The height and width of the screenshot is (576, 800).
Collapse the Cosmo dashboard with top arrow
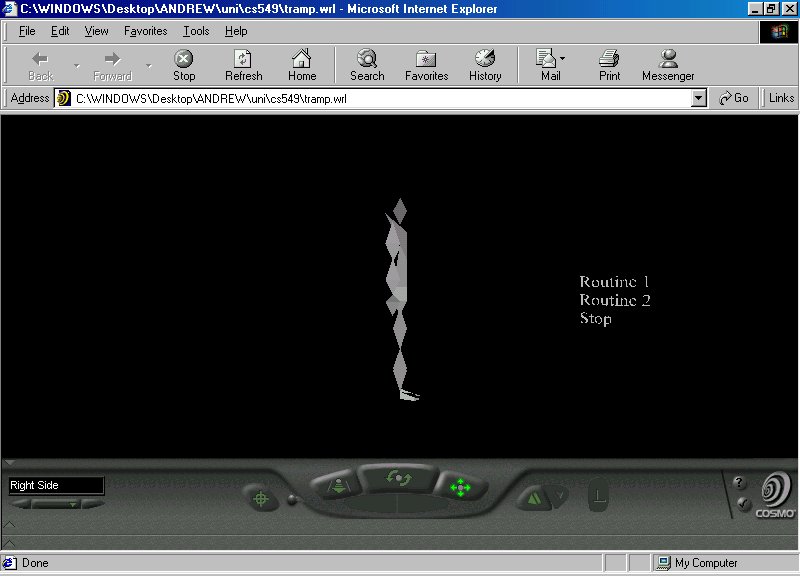click(x=9, y=463)
